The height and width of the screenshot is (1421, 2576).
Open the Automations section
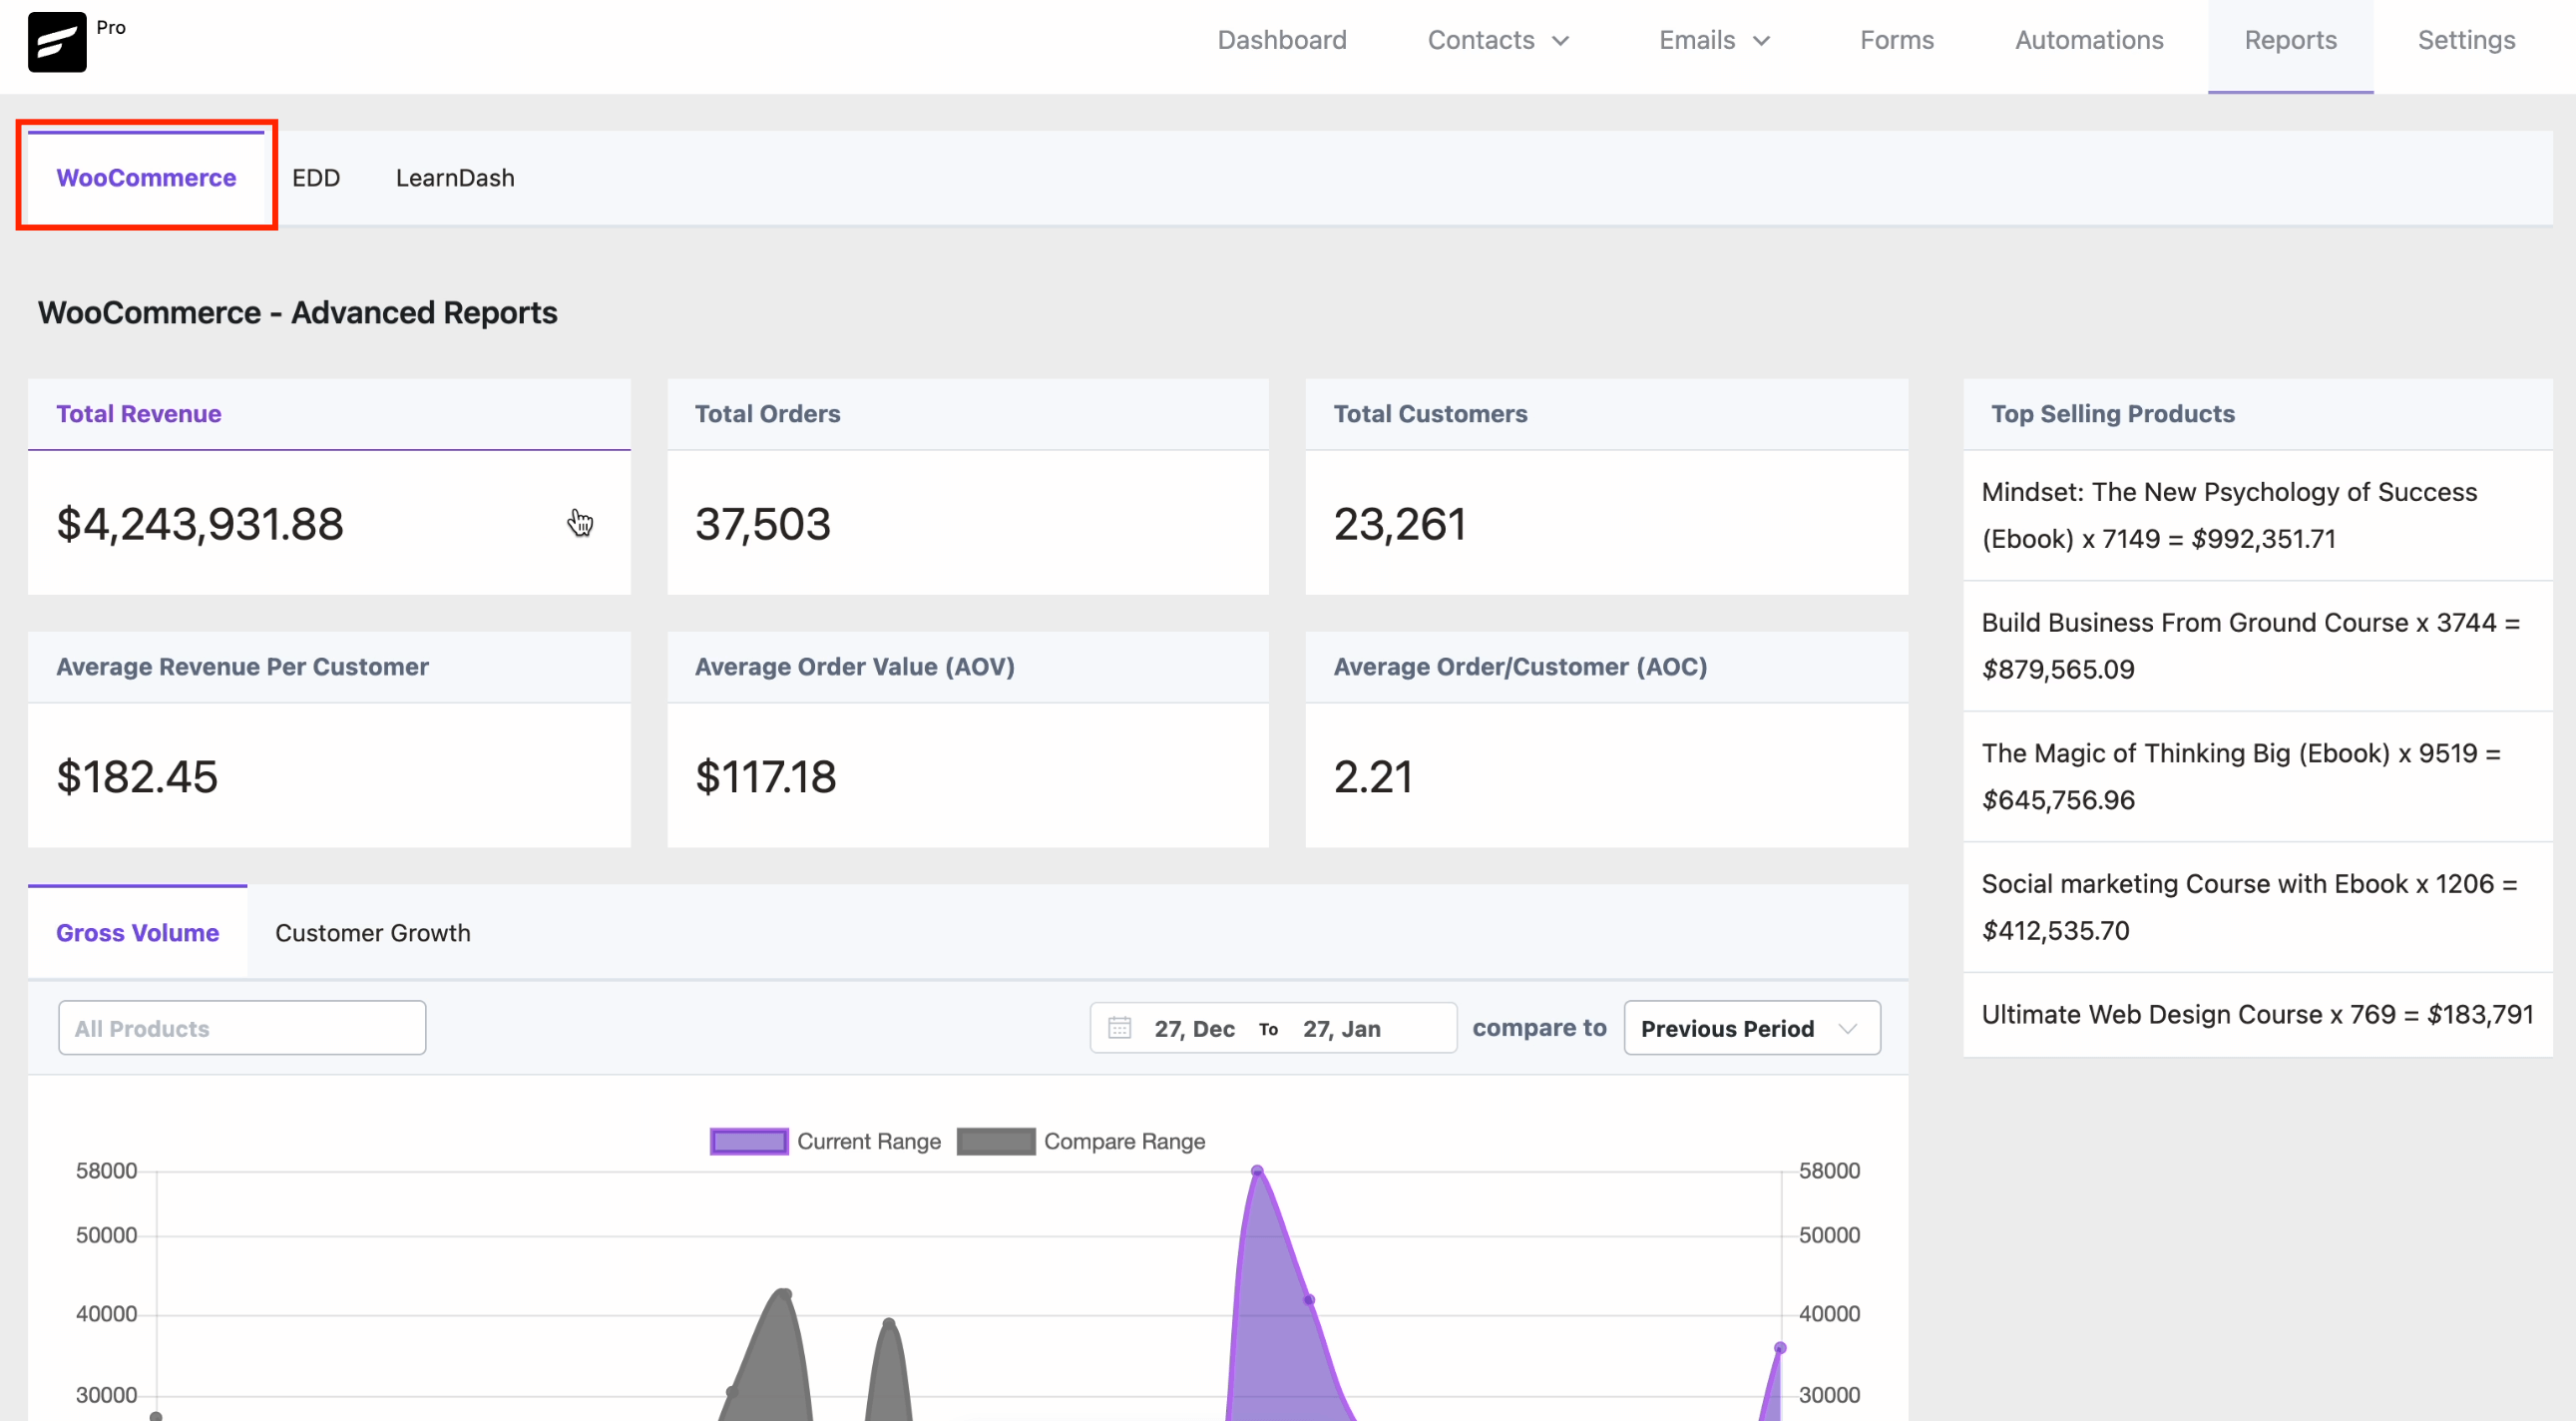tap(2089, 40)
